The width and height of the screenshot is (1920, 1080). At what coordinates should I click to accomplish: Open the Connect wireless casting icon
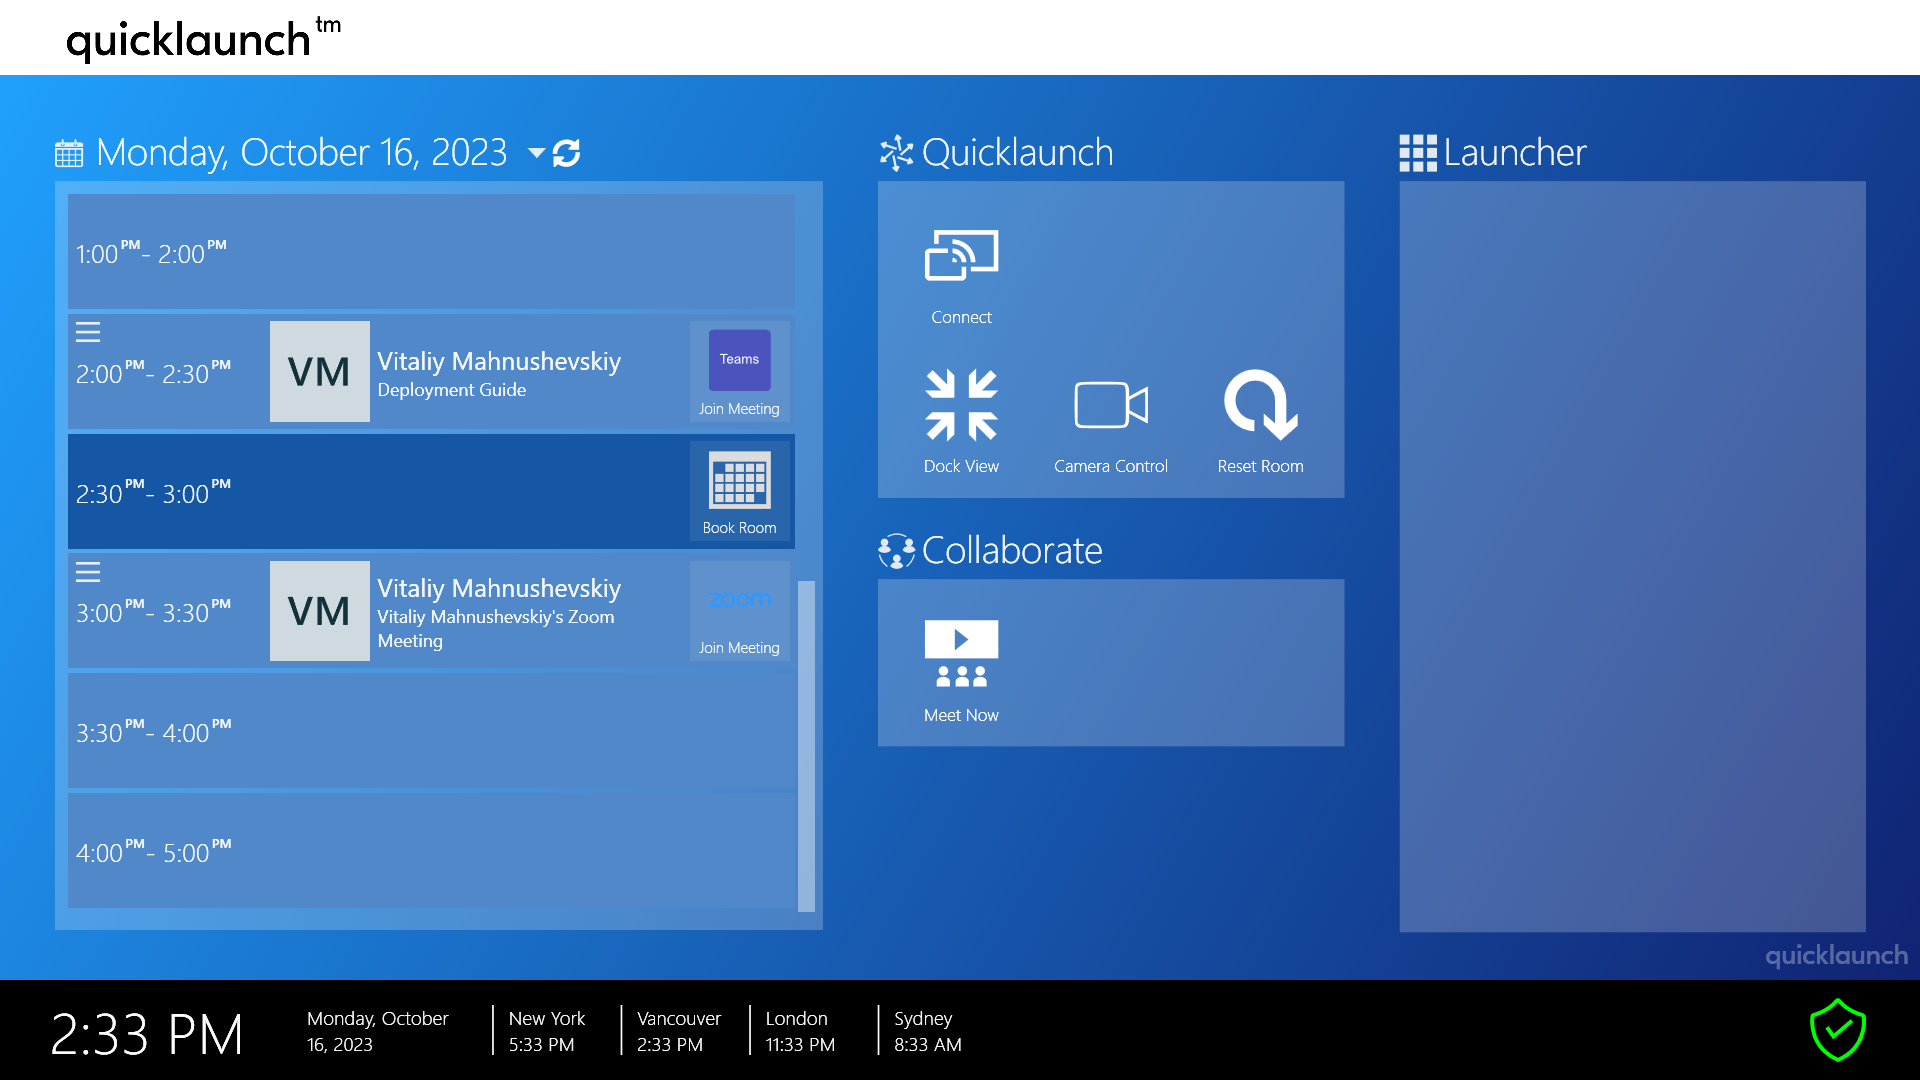click(961, 257)
